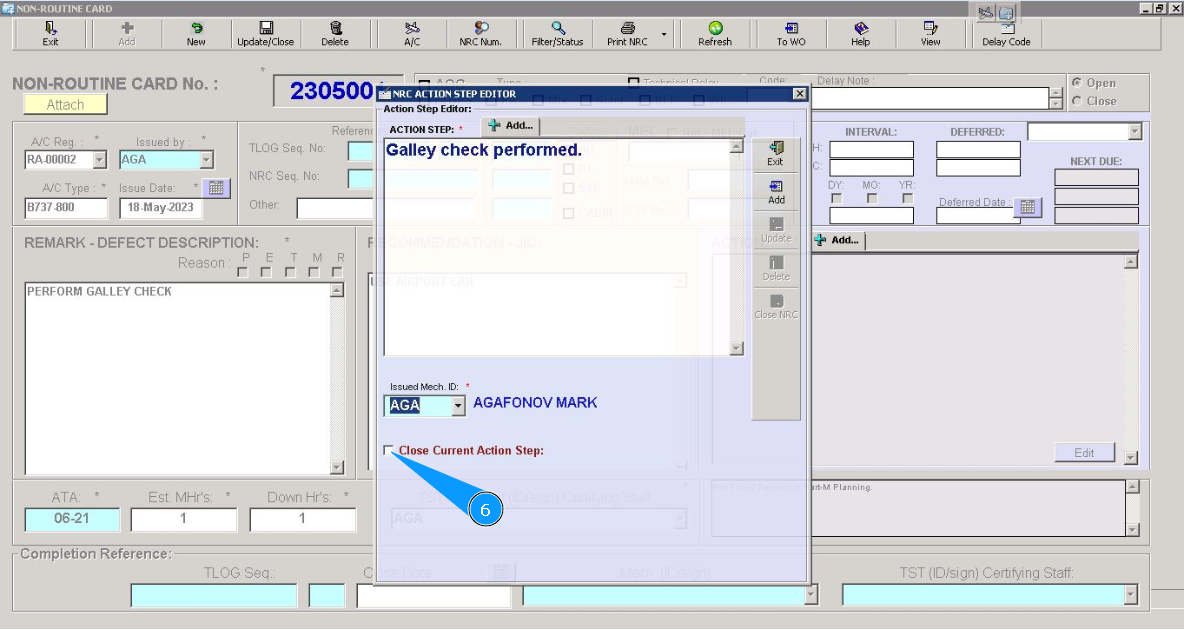Click the View toolbar icon
The width and height of the screenshot is (1184, 630).
[x=930, y=29]
